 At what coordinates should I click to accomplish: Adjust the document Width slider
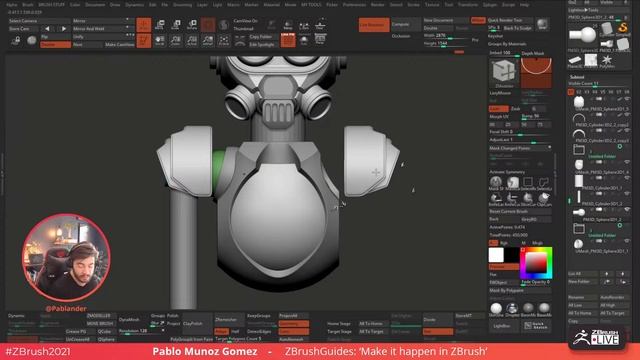[446, 36]
